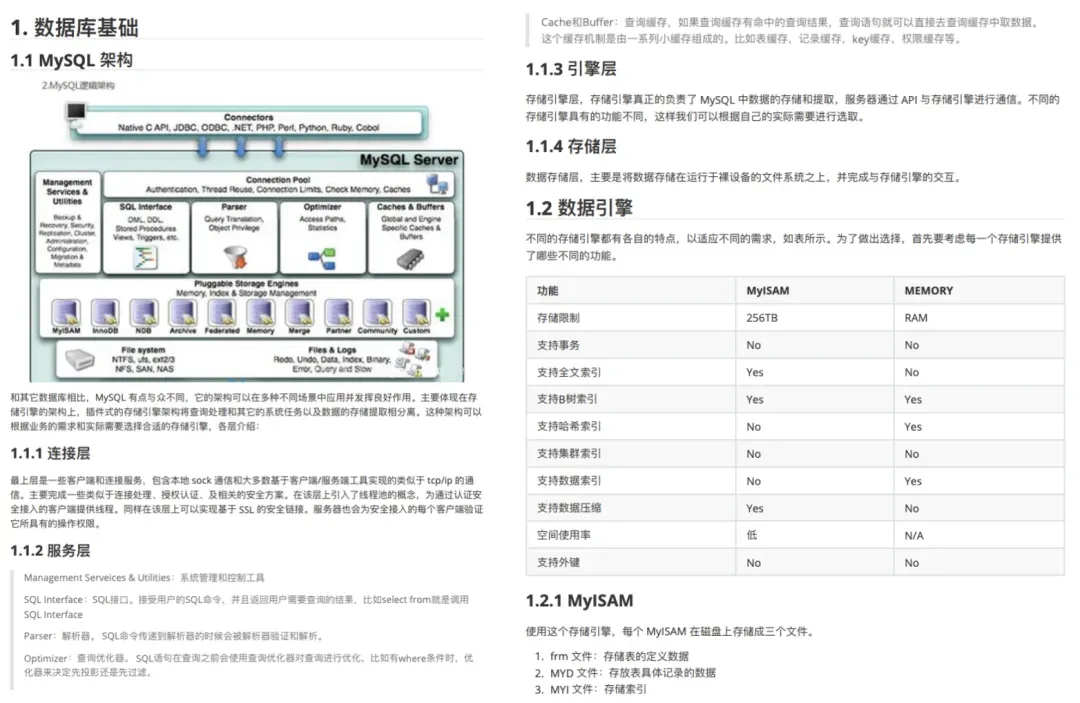Click the Parser: 解析器 quote line
This screenshot has width=1080, height=703.
(x=174, y=636)
